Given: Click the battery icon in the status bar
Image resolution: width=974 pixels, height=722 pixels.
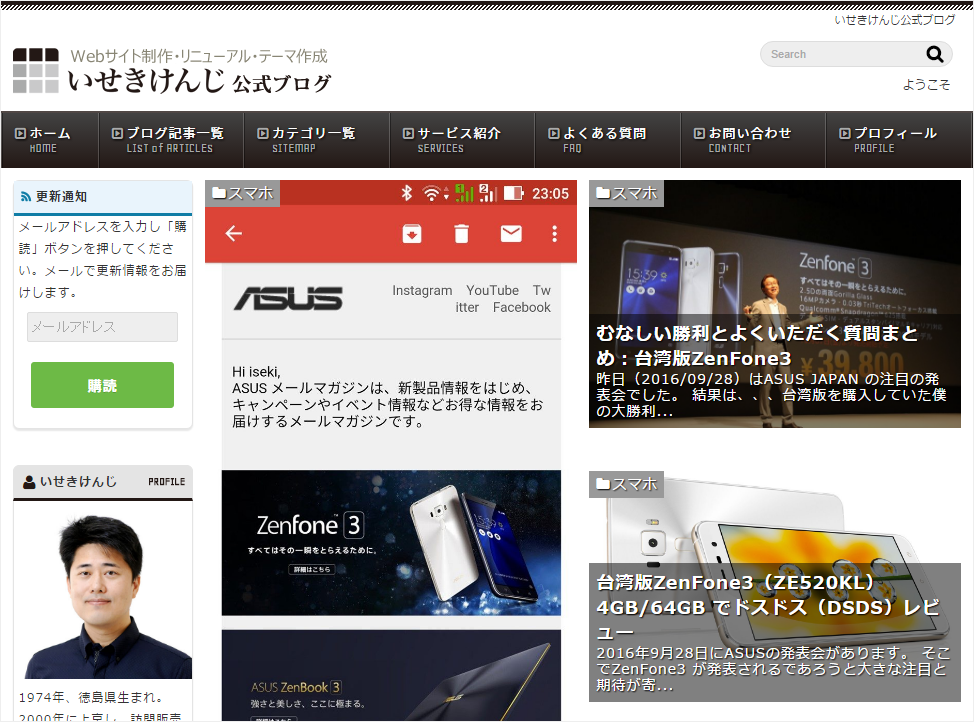Looking at the screenshot, I should [x=513, y=193].
